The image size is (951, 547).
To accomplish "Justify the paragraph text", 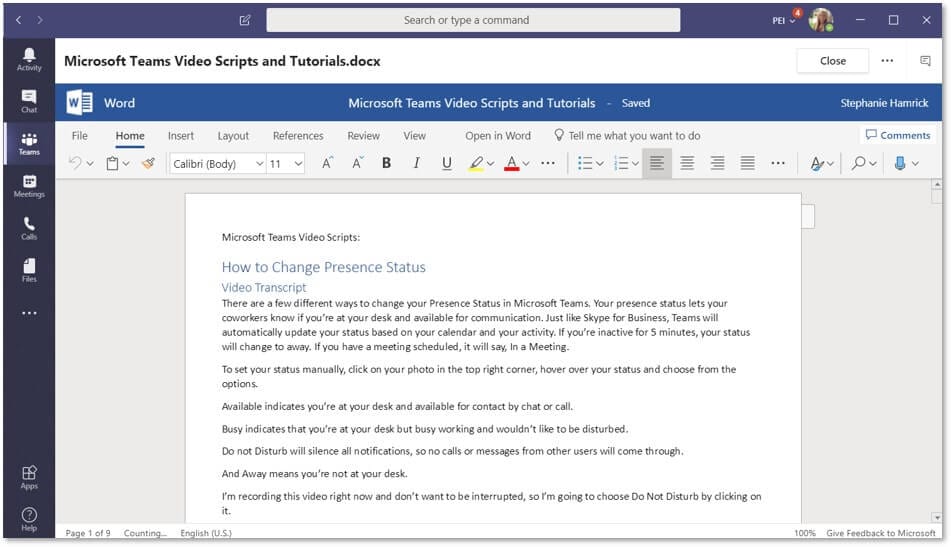I will 748,163.
